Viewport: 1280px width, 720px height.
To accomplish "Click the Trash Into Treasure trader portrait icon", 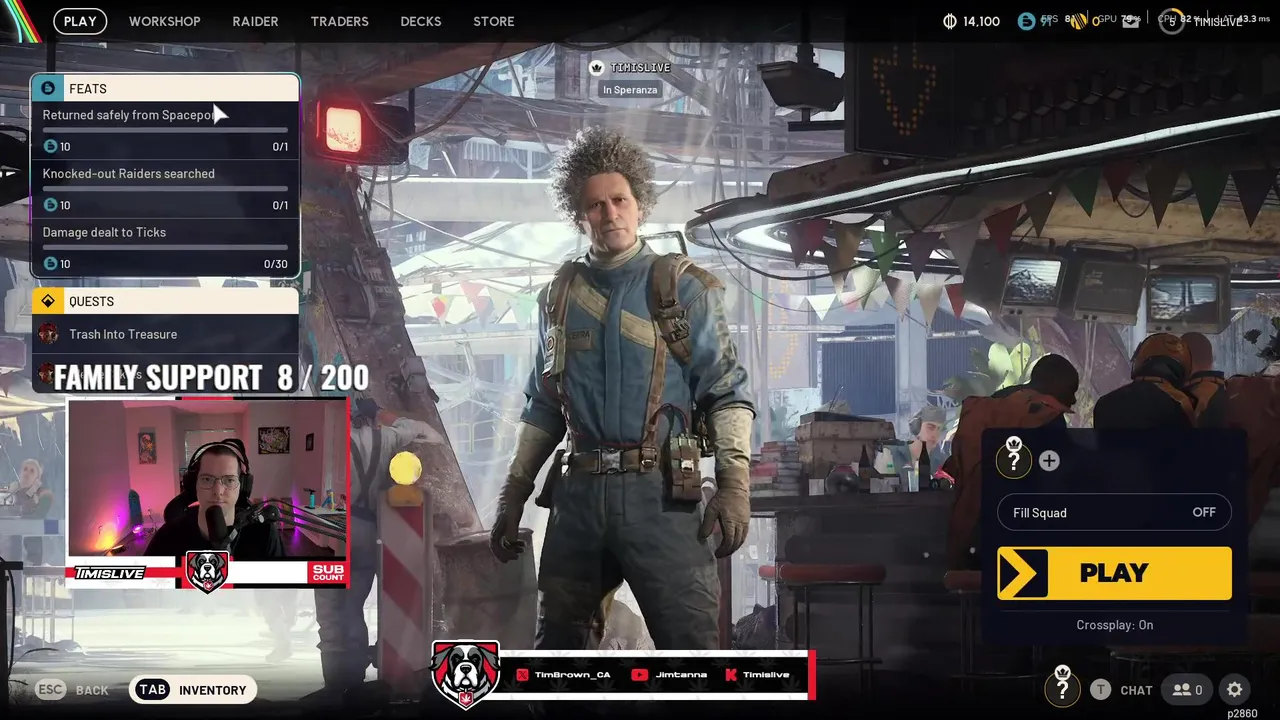I will tap(48, 334).
